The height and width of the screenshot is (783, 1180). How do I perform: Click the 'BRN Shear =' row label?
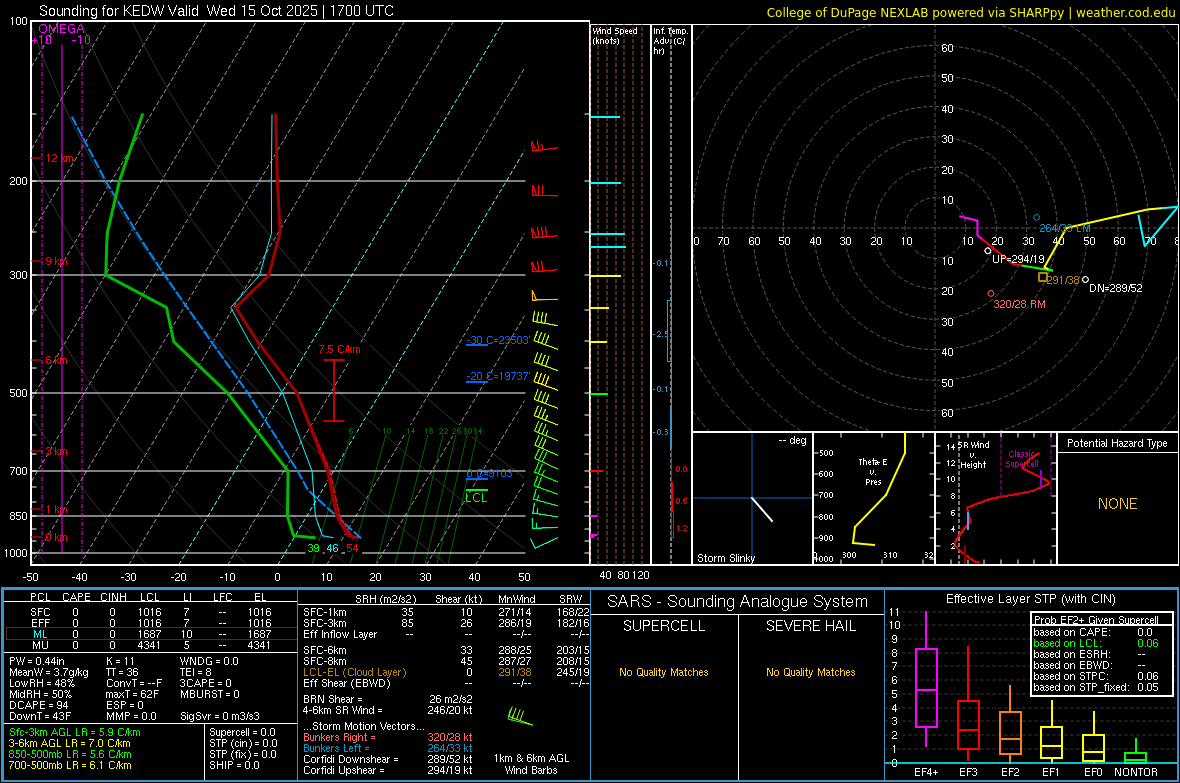[x=333, y=699]
